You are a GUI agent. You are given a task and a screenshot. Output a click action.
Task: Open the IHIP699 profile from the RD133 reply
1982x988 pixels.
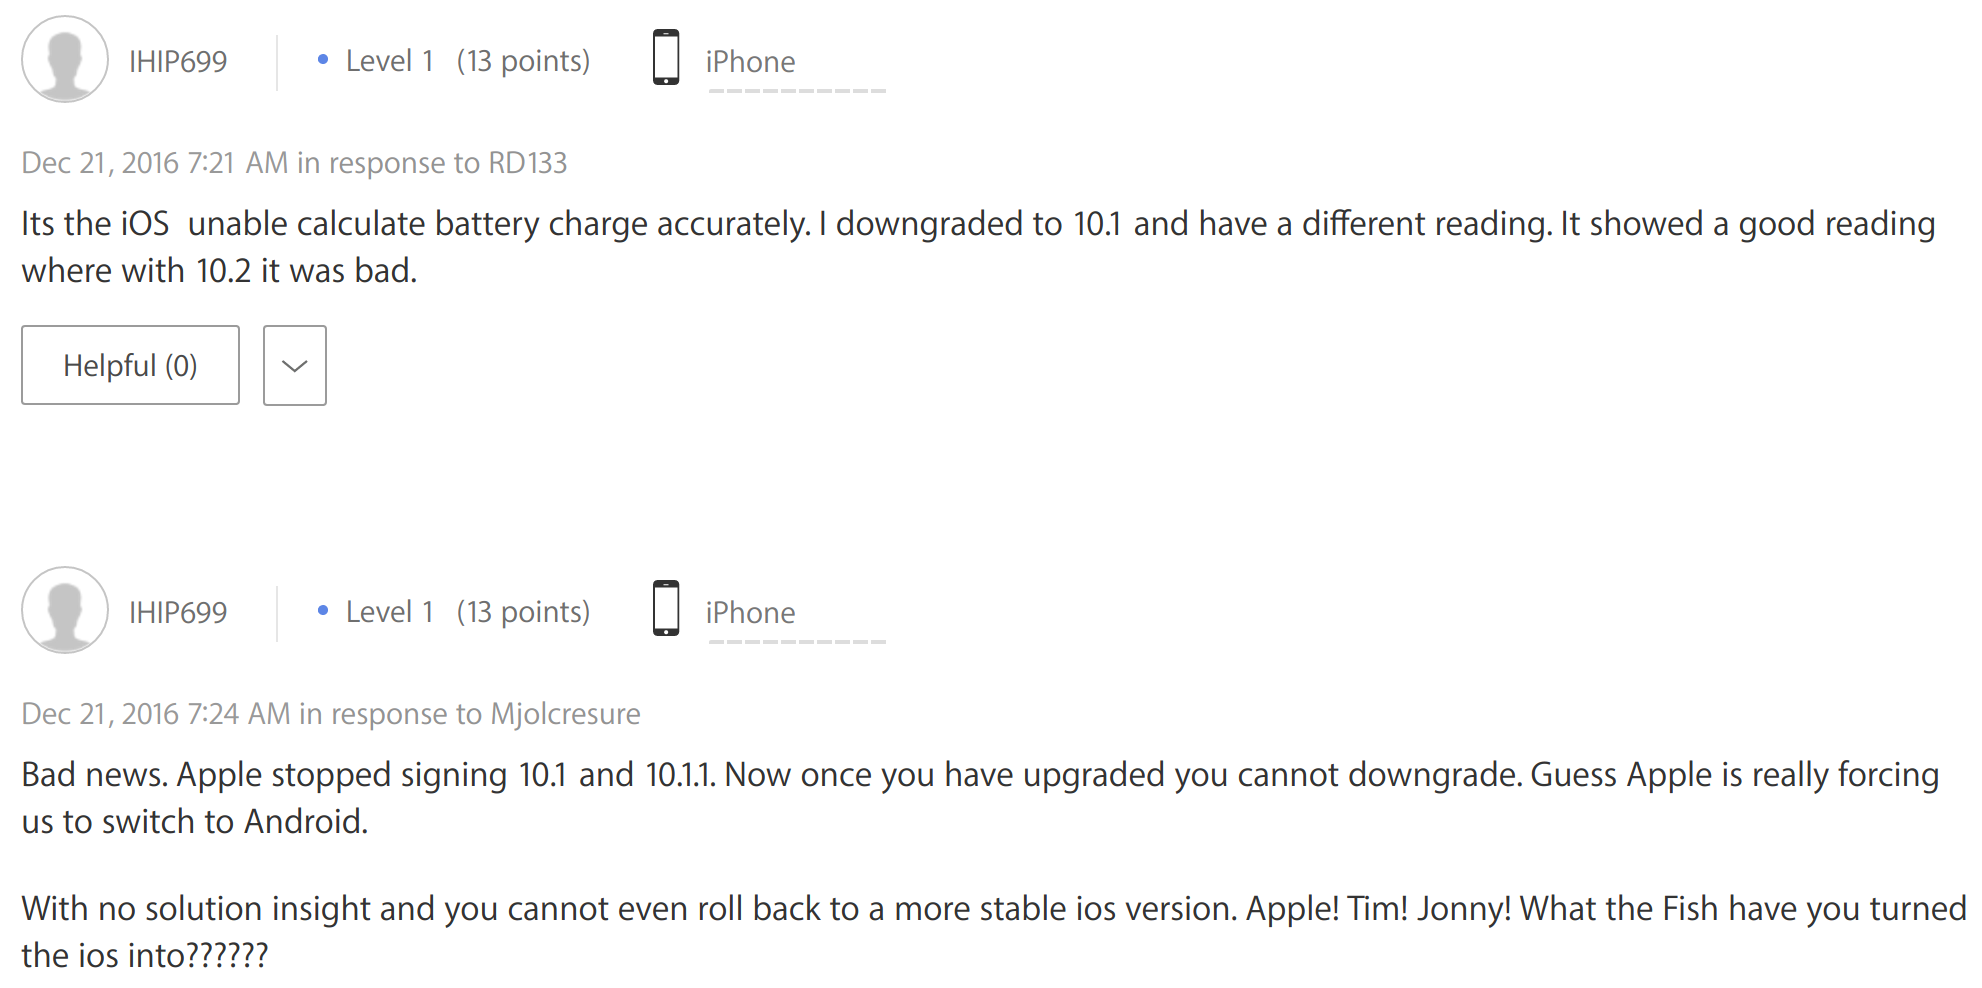tap(178, 62)
